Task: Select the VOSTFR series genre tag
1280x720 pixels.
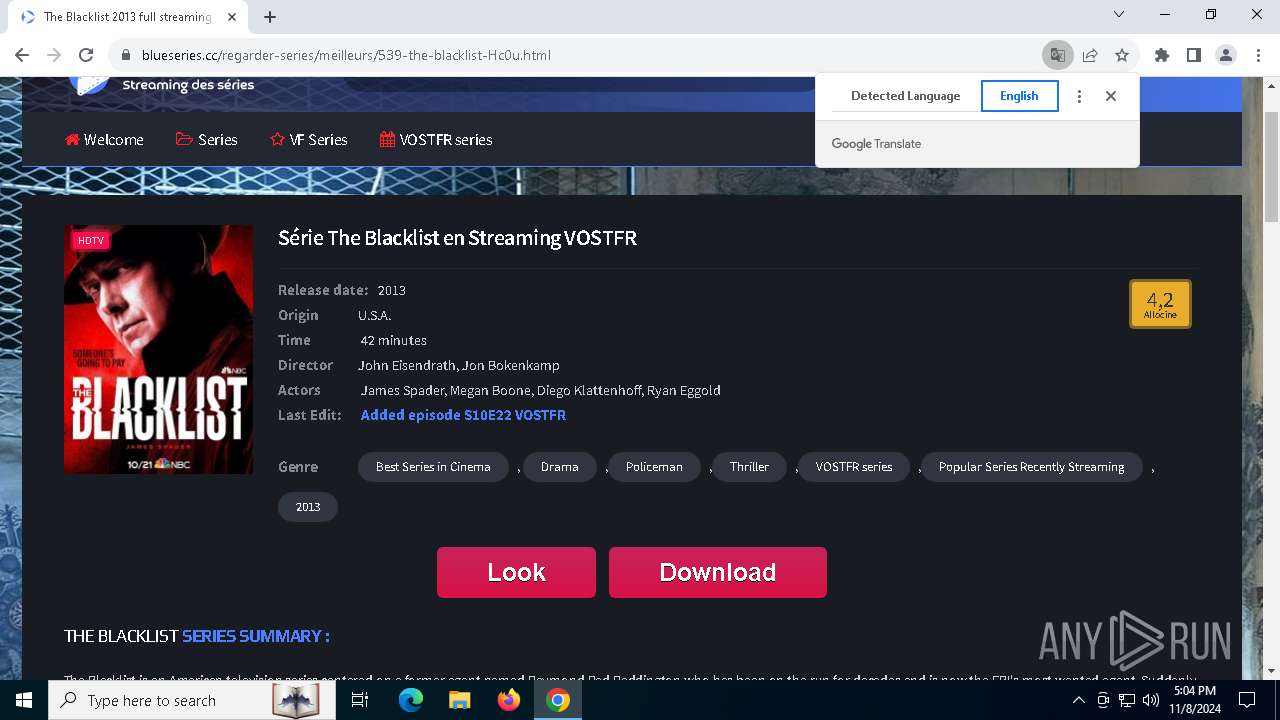Action: [x=854, y=467]
